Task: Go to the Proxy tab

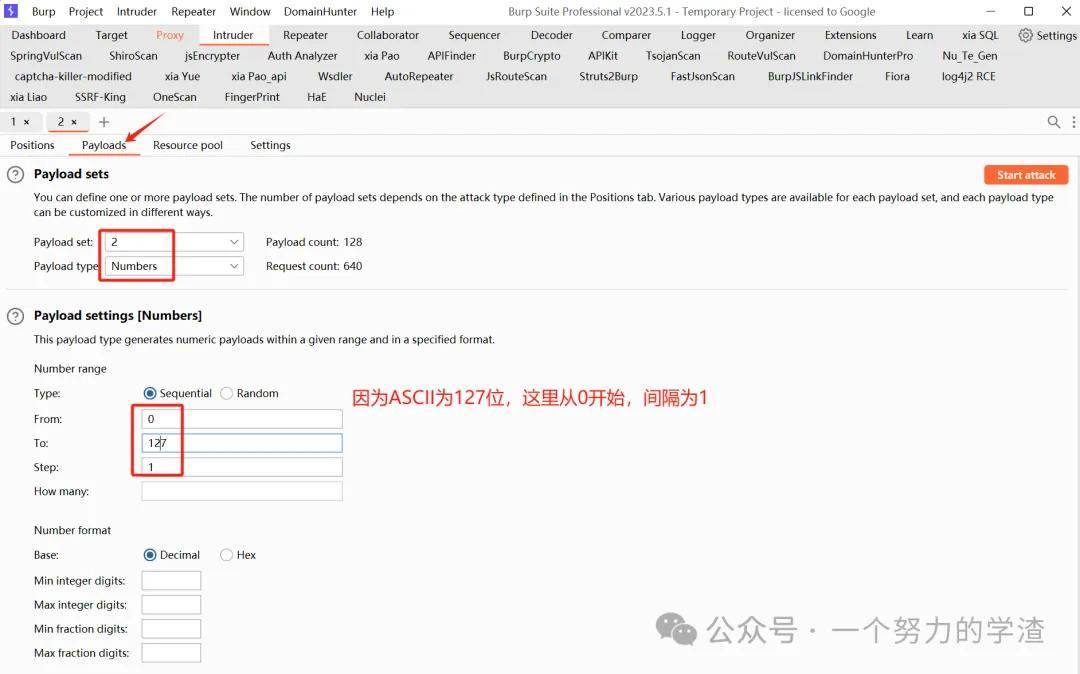Action: pos(169,35)
